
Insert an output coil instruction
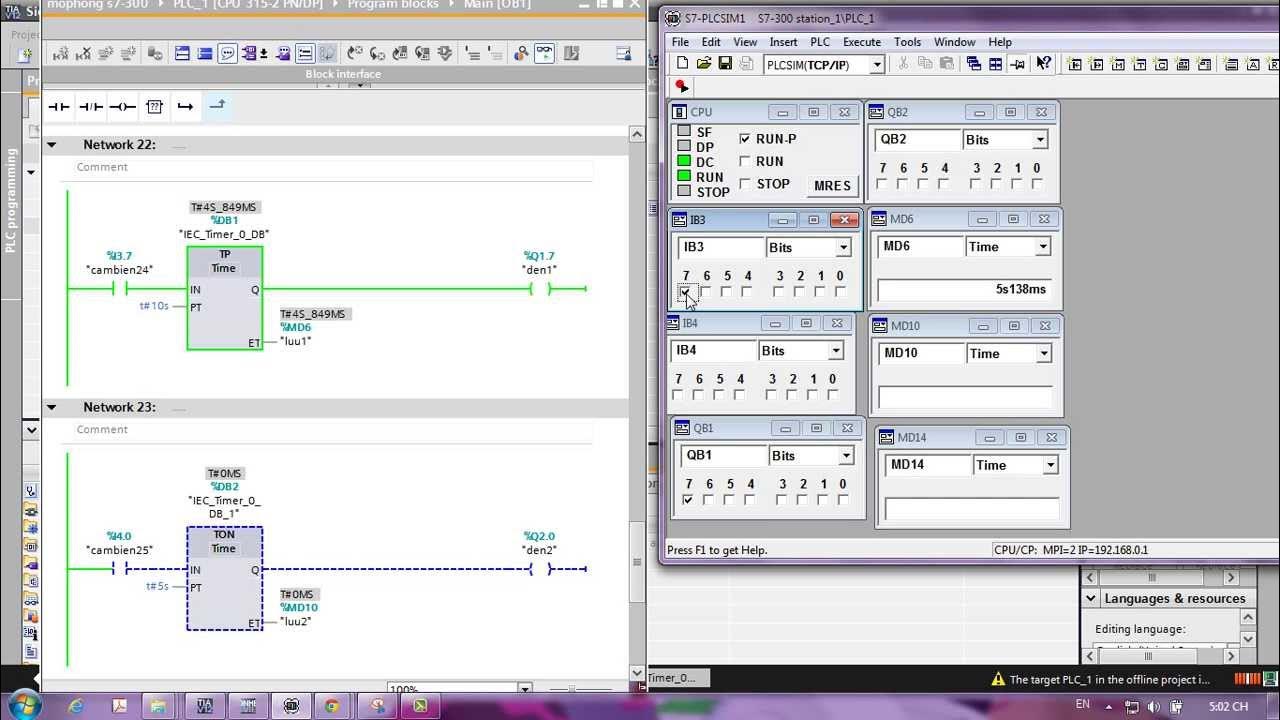[x=122, y=106]
